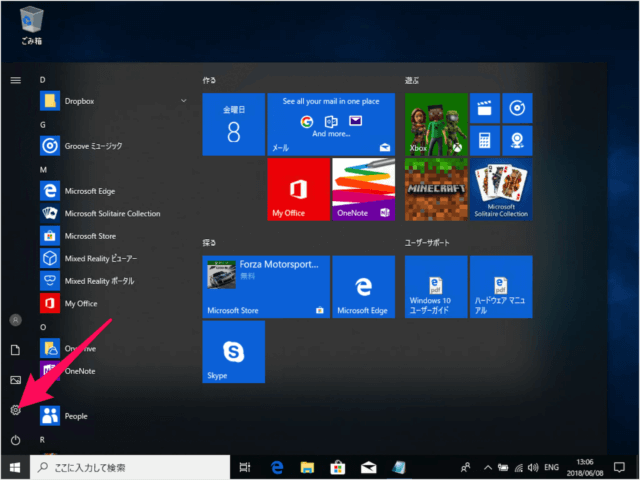Screen dimensions: 640x480
Task: Open the Camera webcam small tile
Action: (x=517, y=140)
